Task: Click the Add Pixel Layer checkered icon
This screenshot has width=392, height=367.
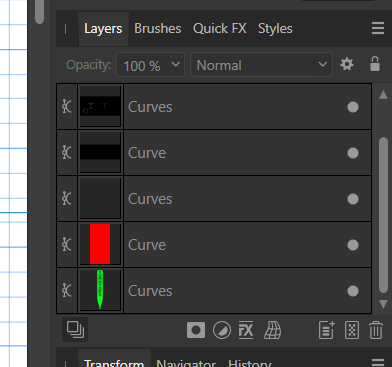Action: 352,330
